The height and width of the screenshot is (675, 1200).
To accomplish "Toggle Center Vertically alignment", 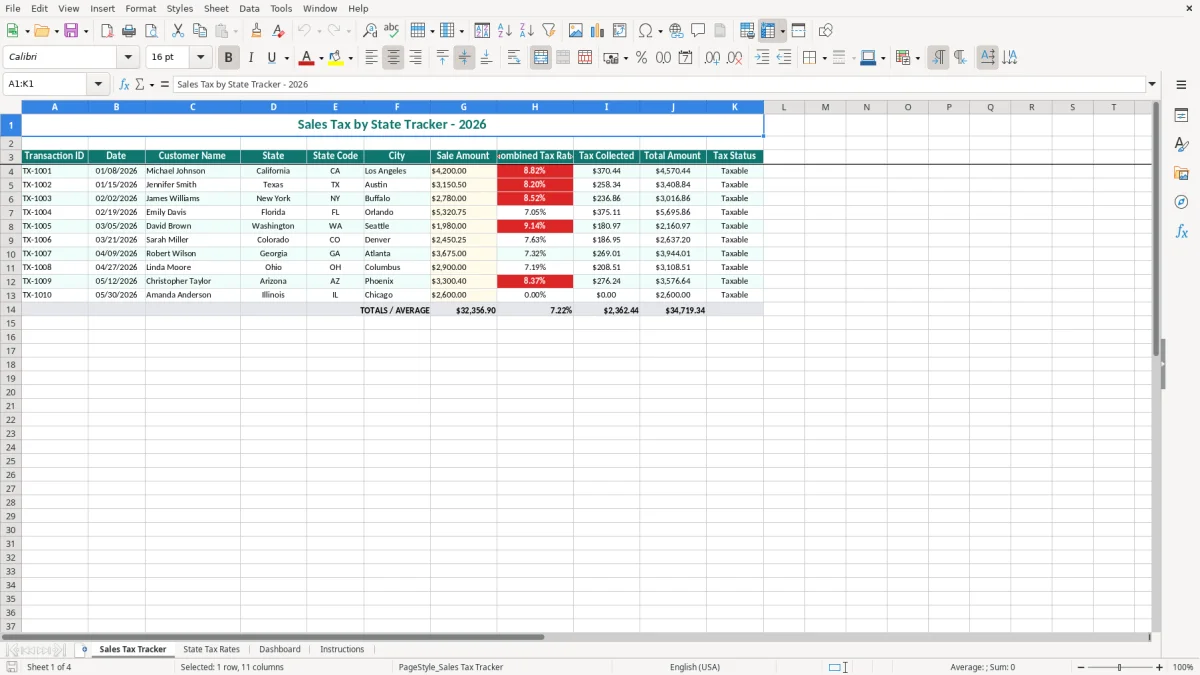I will tap(464, 58).
